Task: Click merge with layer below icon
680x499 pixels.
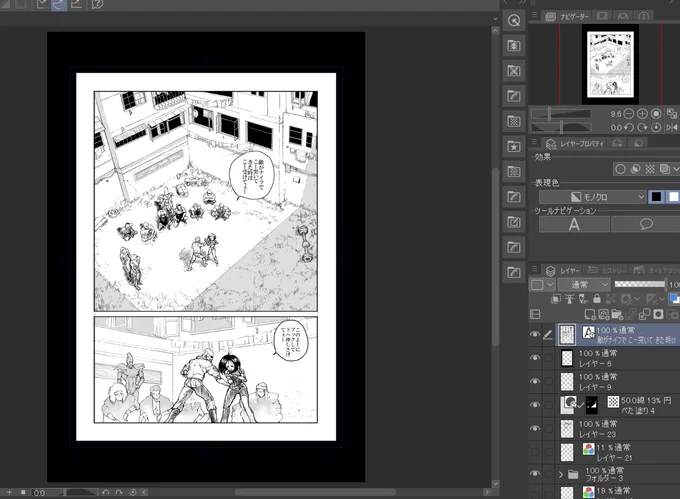Action: point(645,314)
